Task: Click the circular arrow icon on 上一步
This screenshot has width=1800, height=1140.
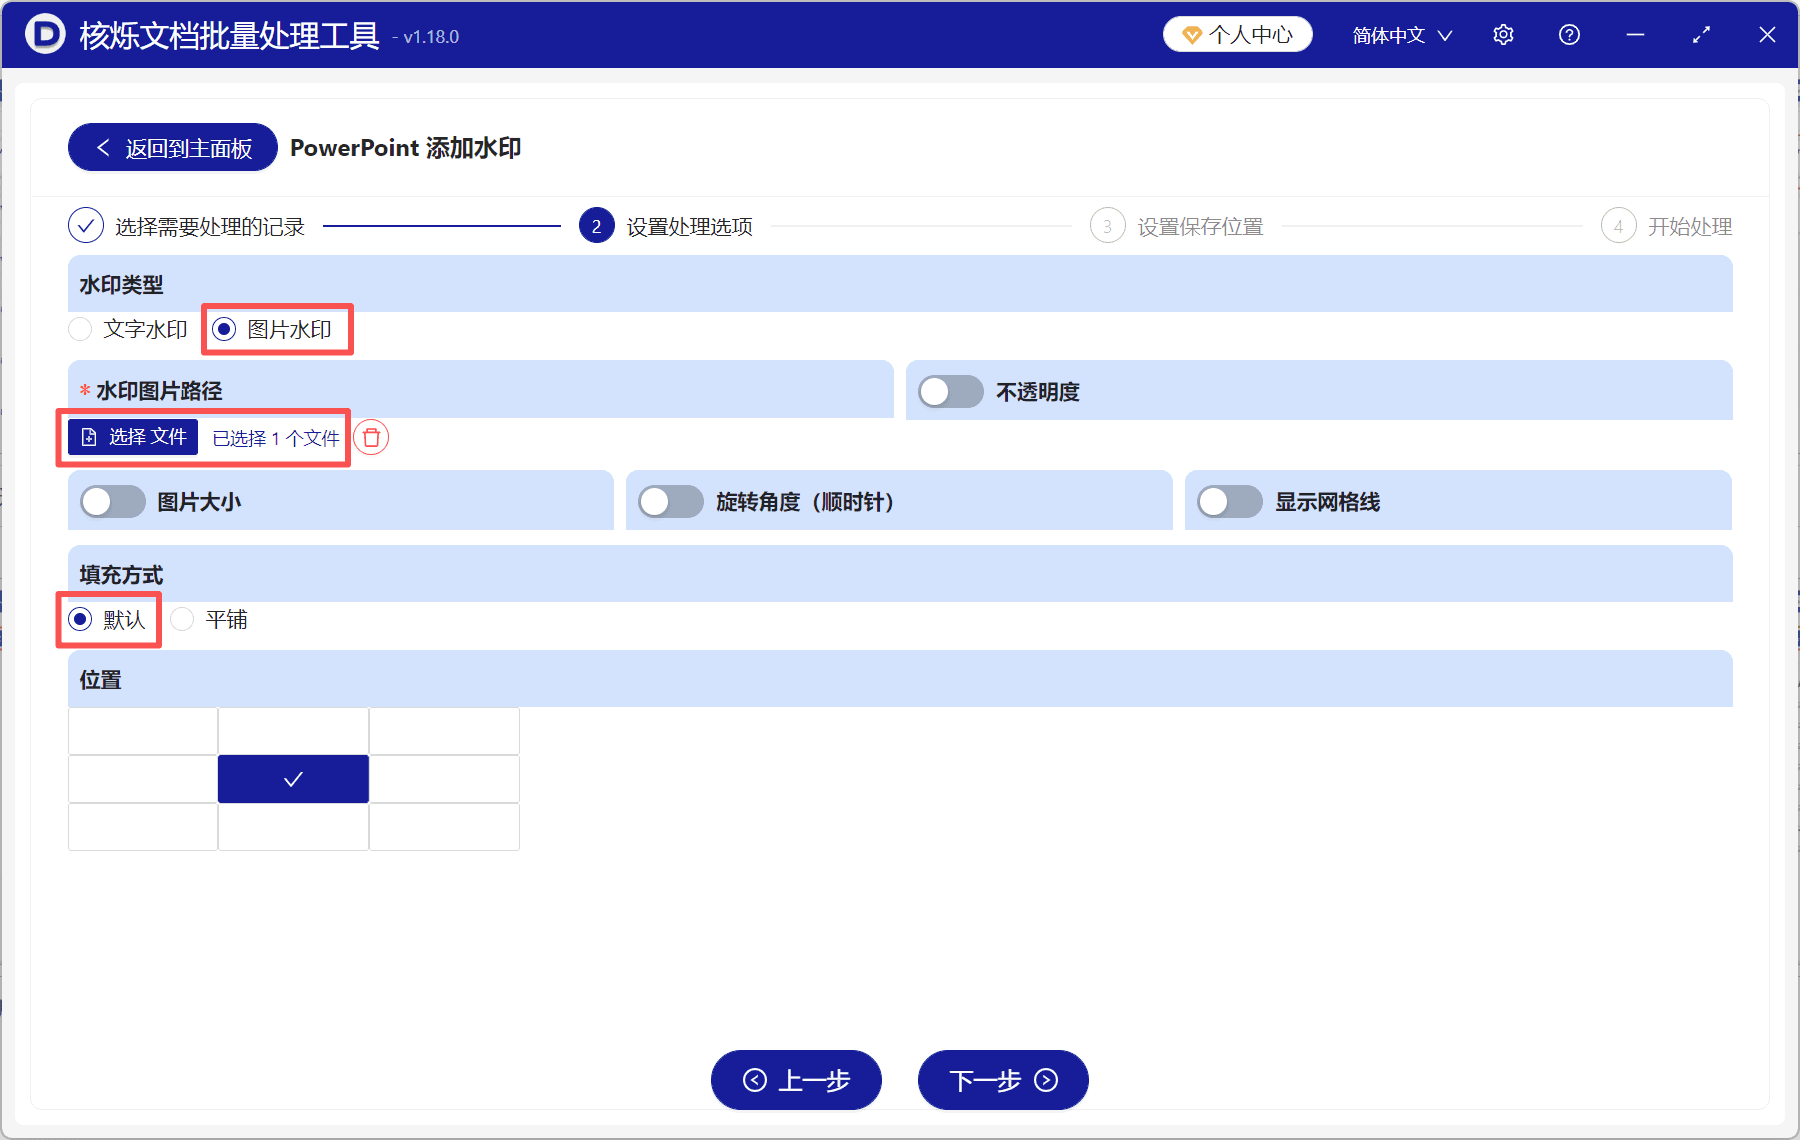Action: (x=756, y=1080)
